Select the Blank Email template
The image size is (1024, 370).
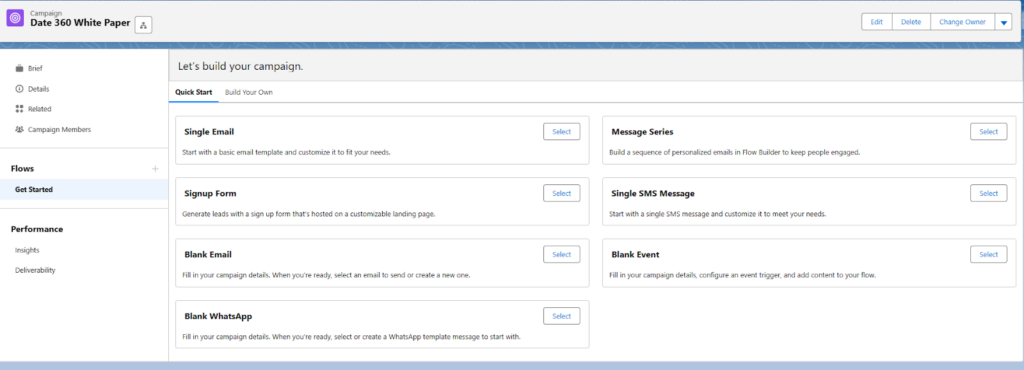pyautogui.click(x=562, y=254)
